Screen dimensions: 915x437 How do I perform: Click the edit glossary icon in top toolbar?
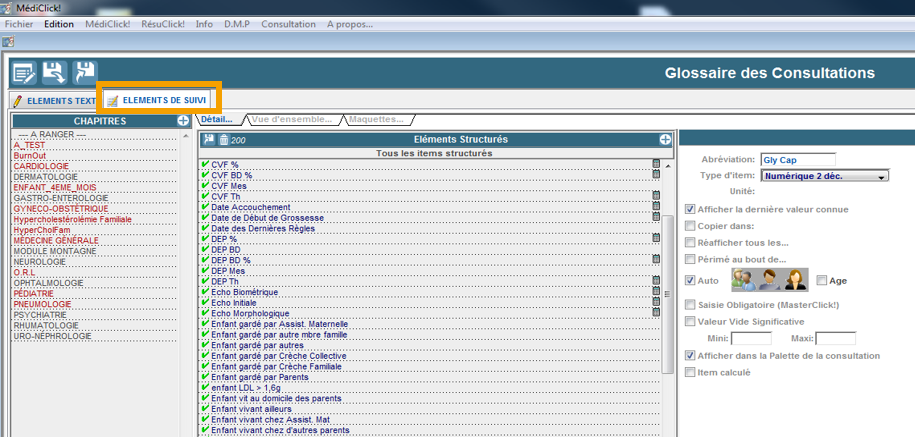pyautogui.click(x=23, y=72)
